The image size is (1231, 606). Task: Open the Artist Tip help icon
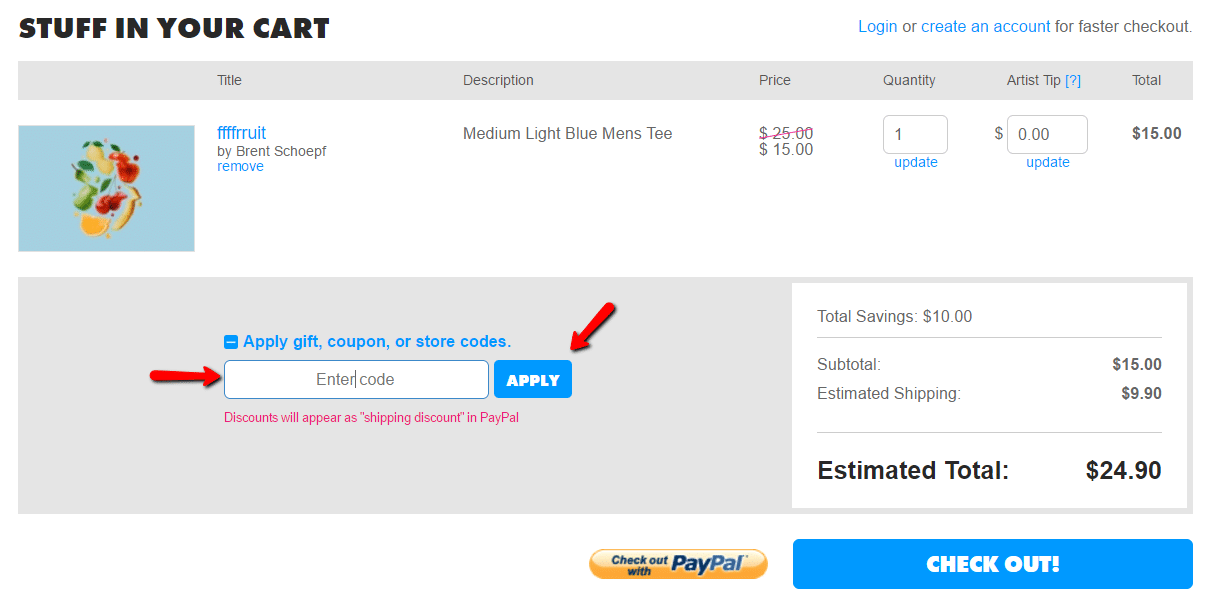[1073, 80]
